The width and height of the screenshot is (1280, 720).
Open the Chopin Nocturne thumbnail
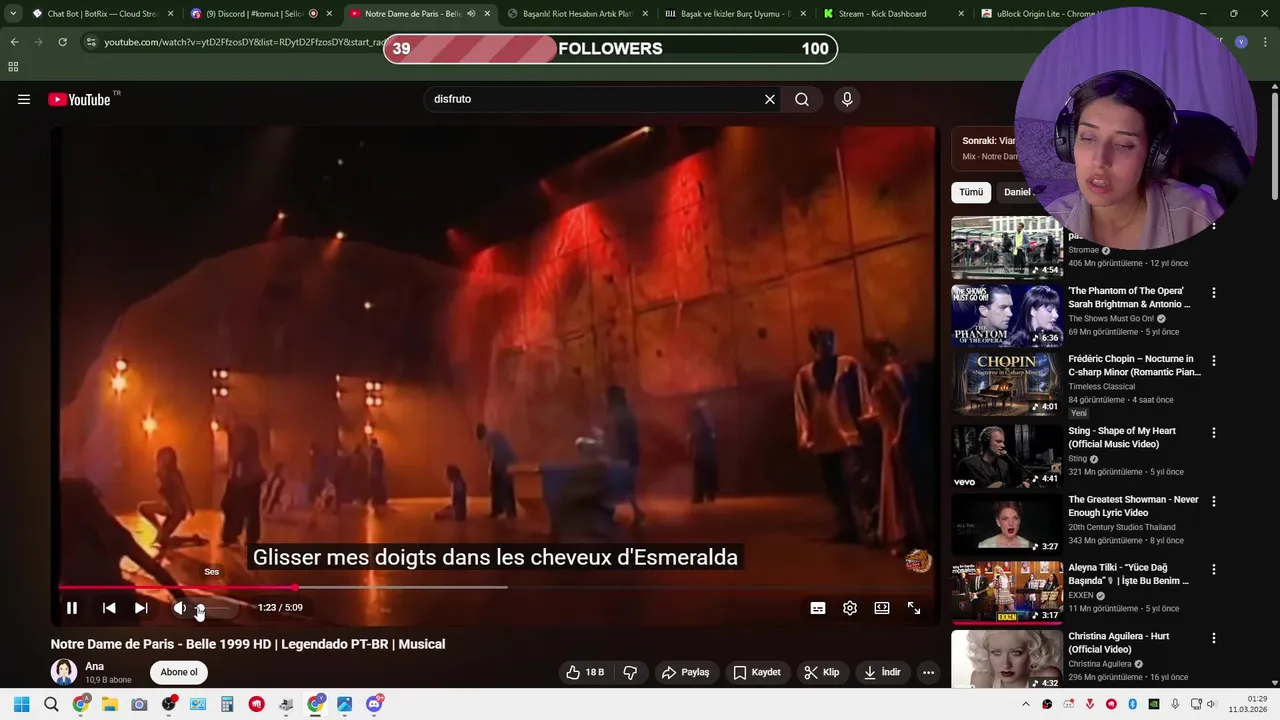point(1007,383)
